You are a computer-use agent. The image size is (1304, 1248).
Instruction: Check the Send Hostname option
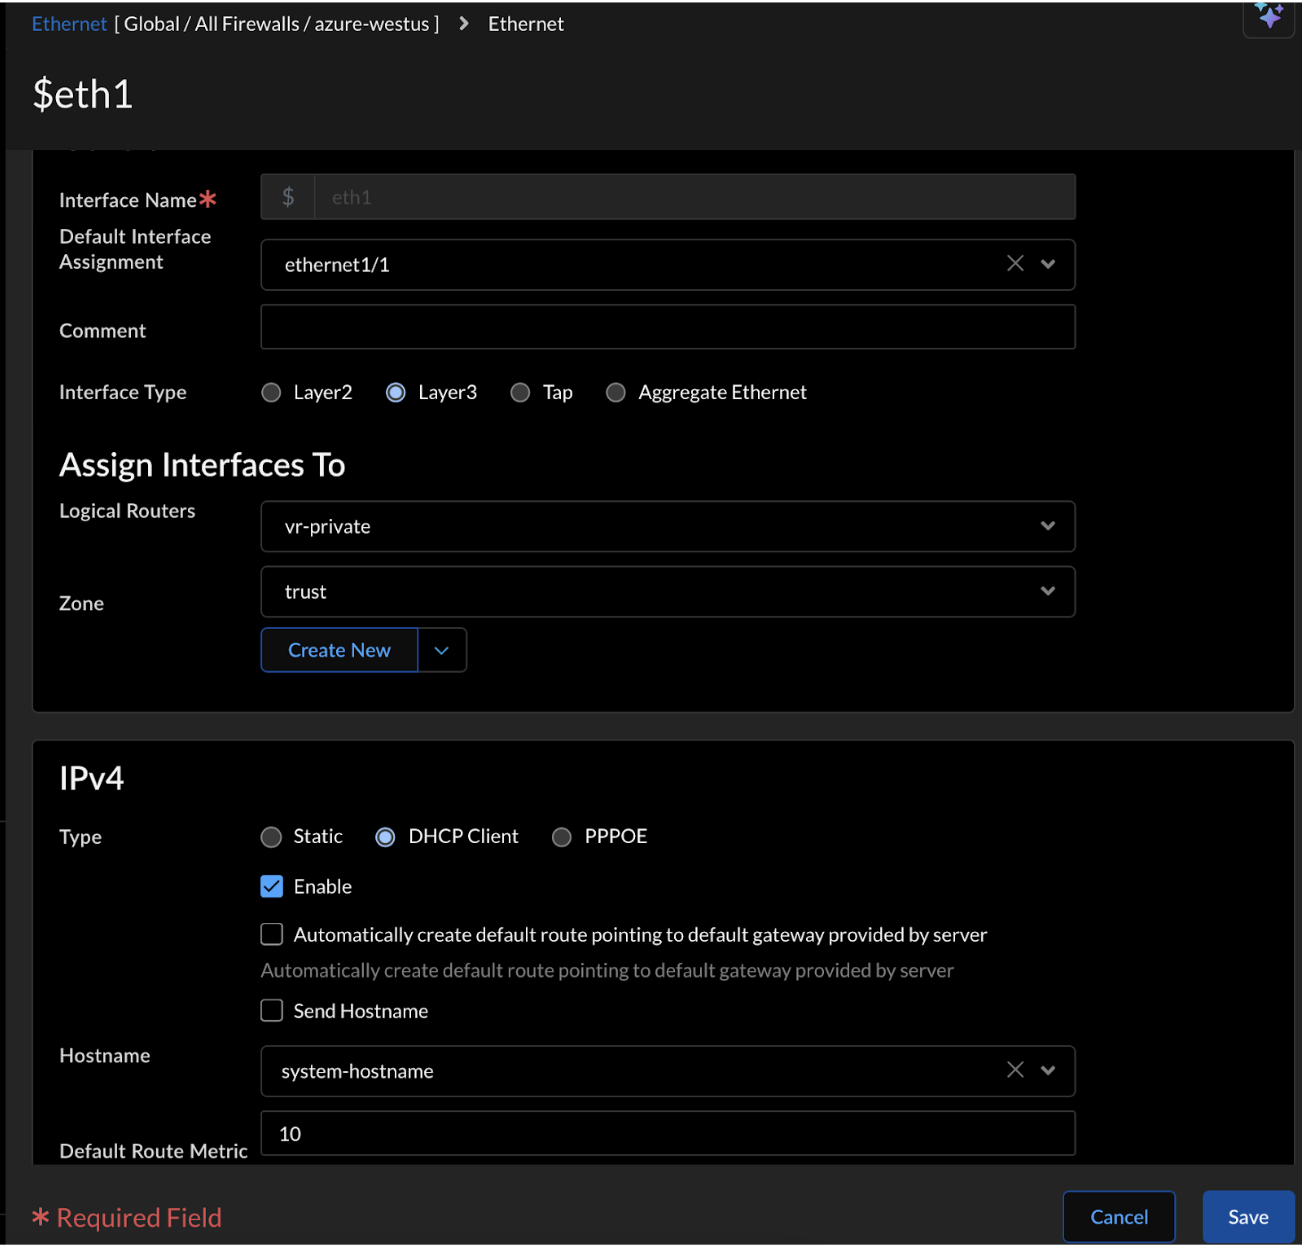point(272,1011)
